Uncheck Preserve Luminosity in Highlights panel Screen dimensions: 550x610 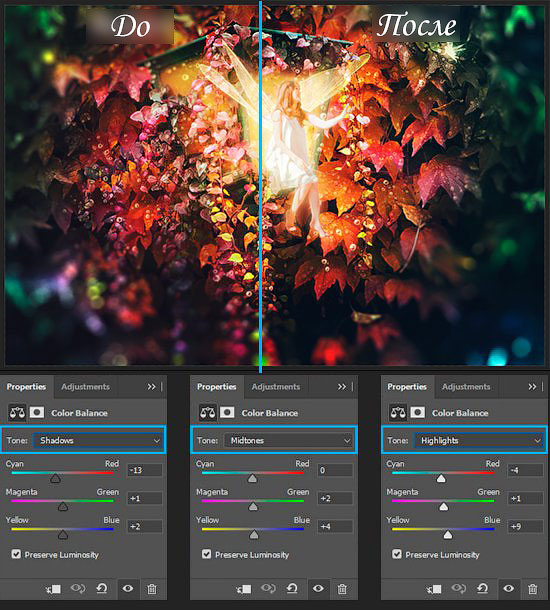coord(397,554)
